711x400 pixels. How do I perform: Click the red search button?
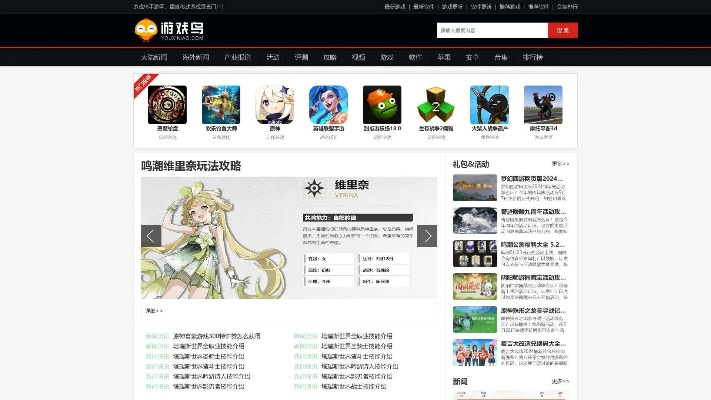coord(563,30)
